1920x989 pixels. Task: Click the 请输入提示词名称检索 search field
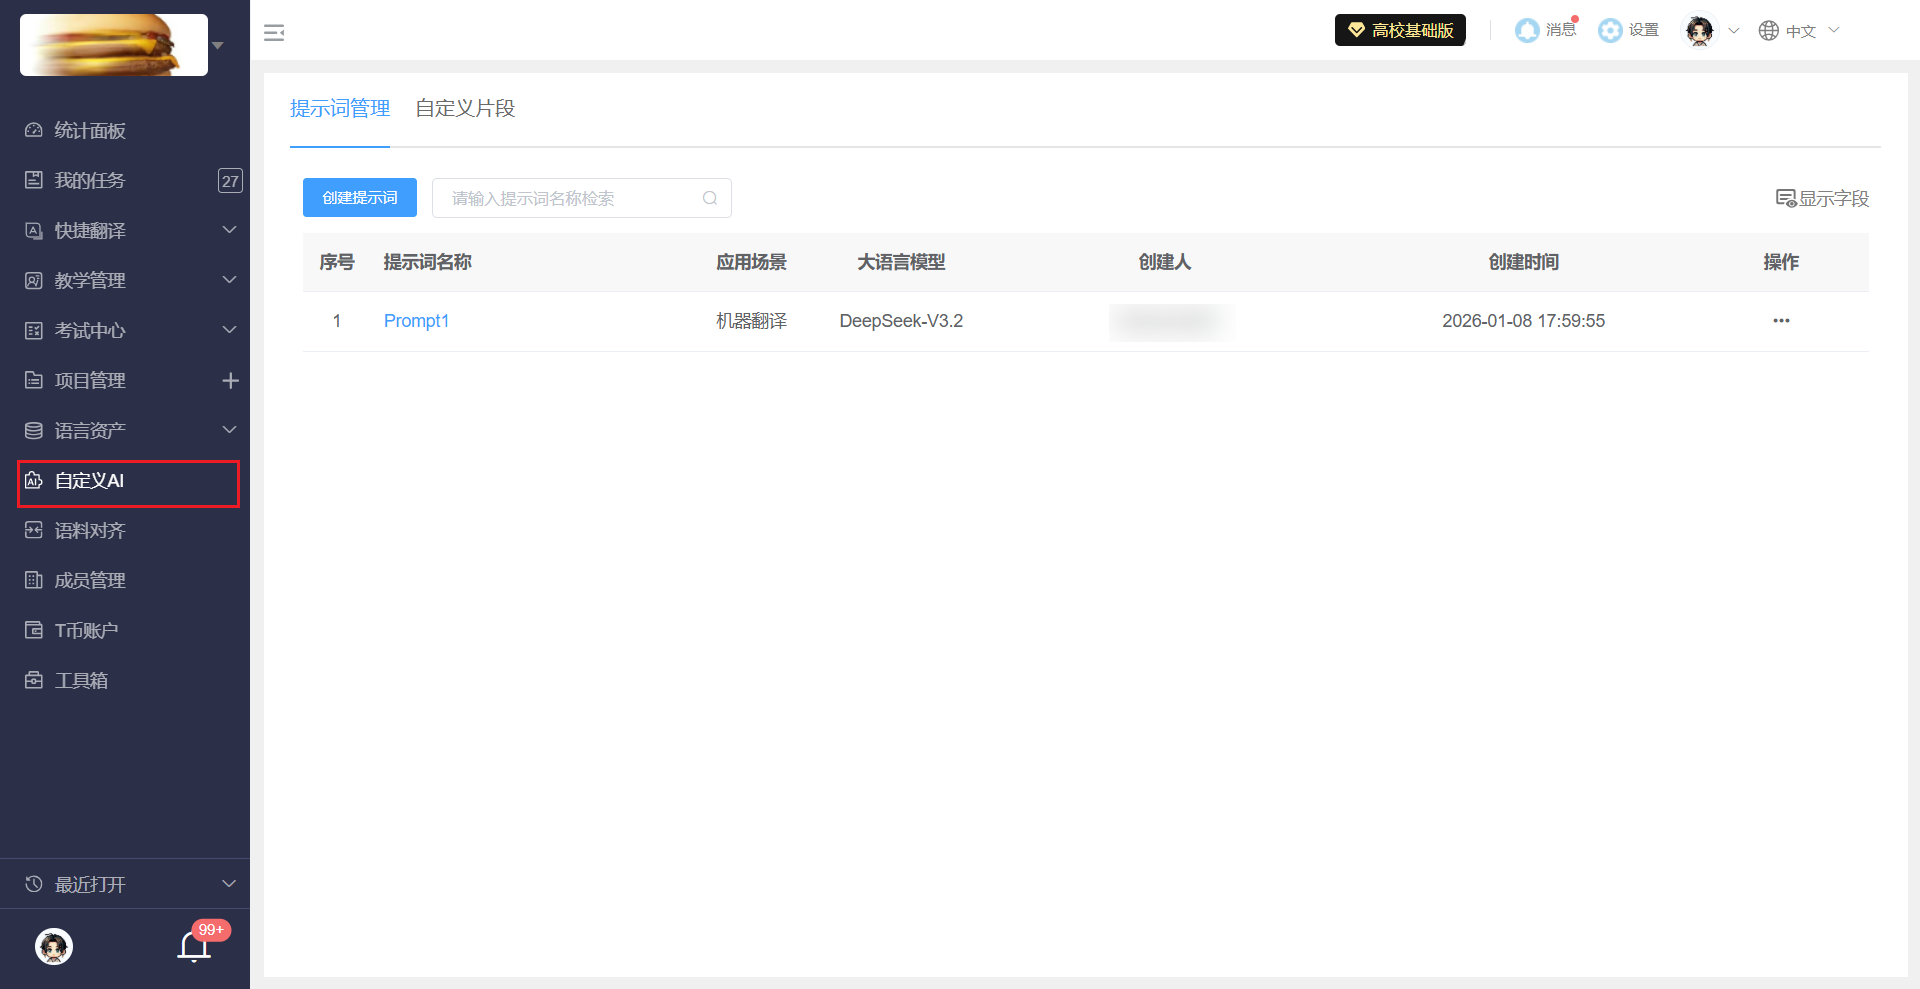pos(570,198)
